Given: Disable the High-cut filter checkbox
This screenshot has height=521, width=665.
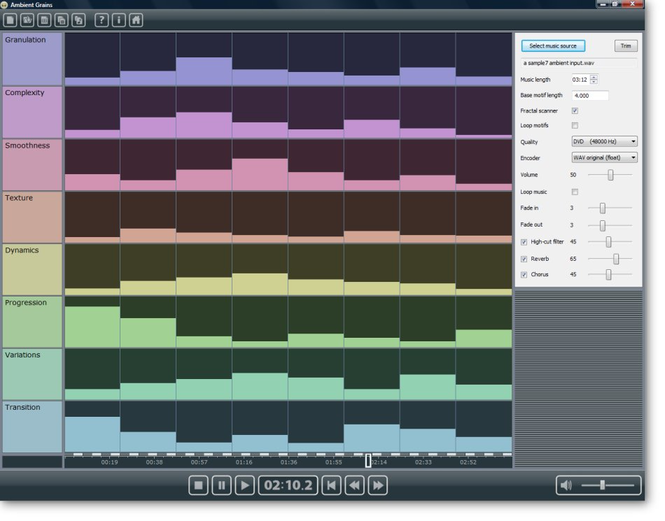Looking at the screenshot, I should pyautogui.click(x=524, y=242).
